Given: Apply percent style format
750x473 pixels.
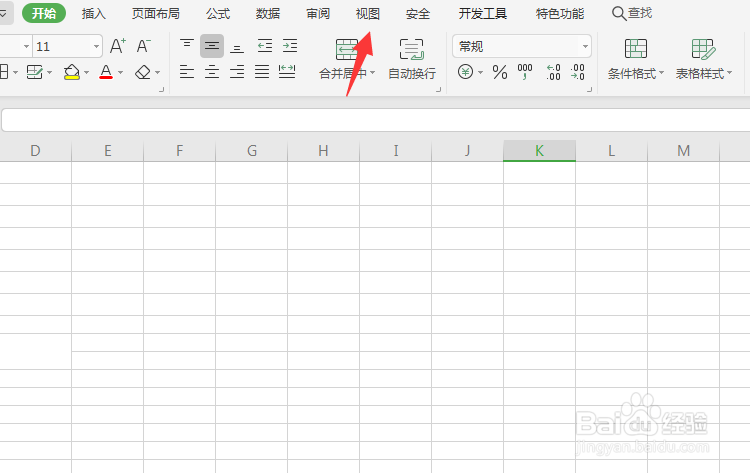Looking at the screenshot, I should pos(500,72).
